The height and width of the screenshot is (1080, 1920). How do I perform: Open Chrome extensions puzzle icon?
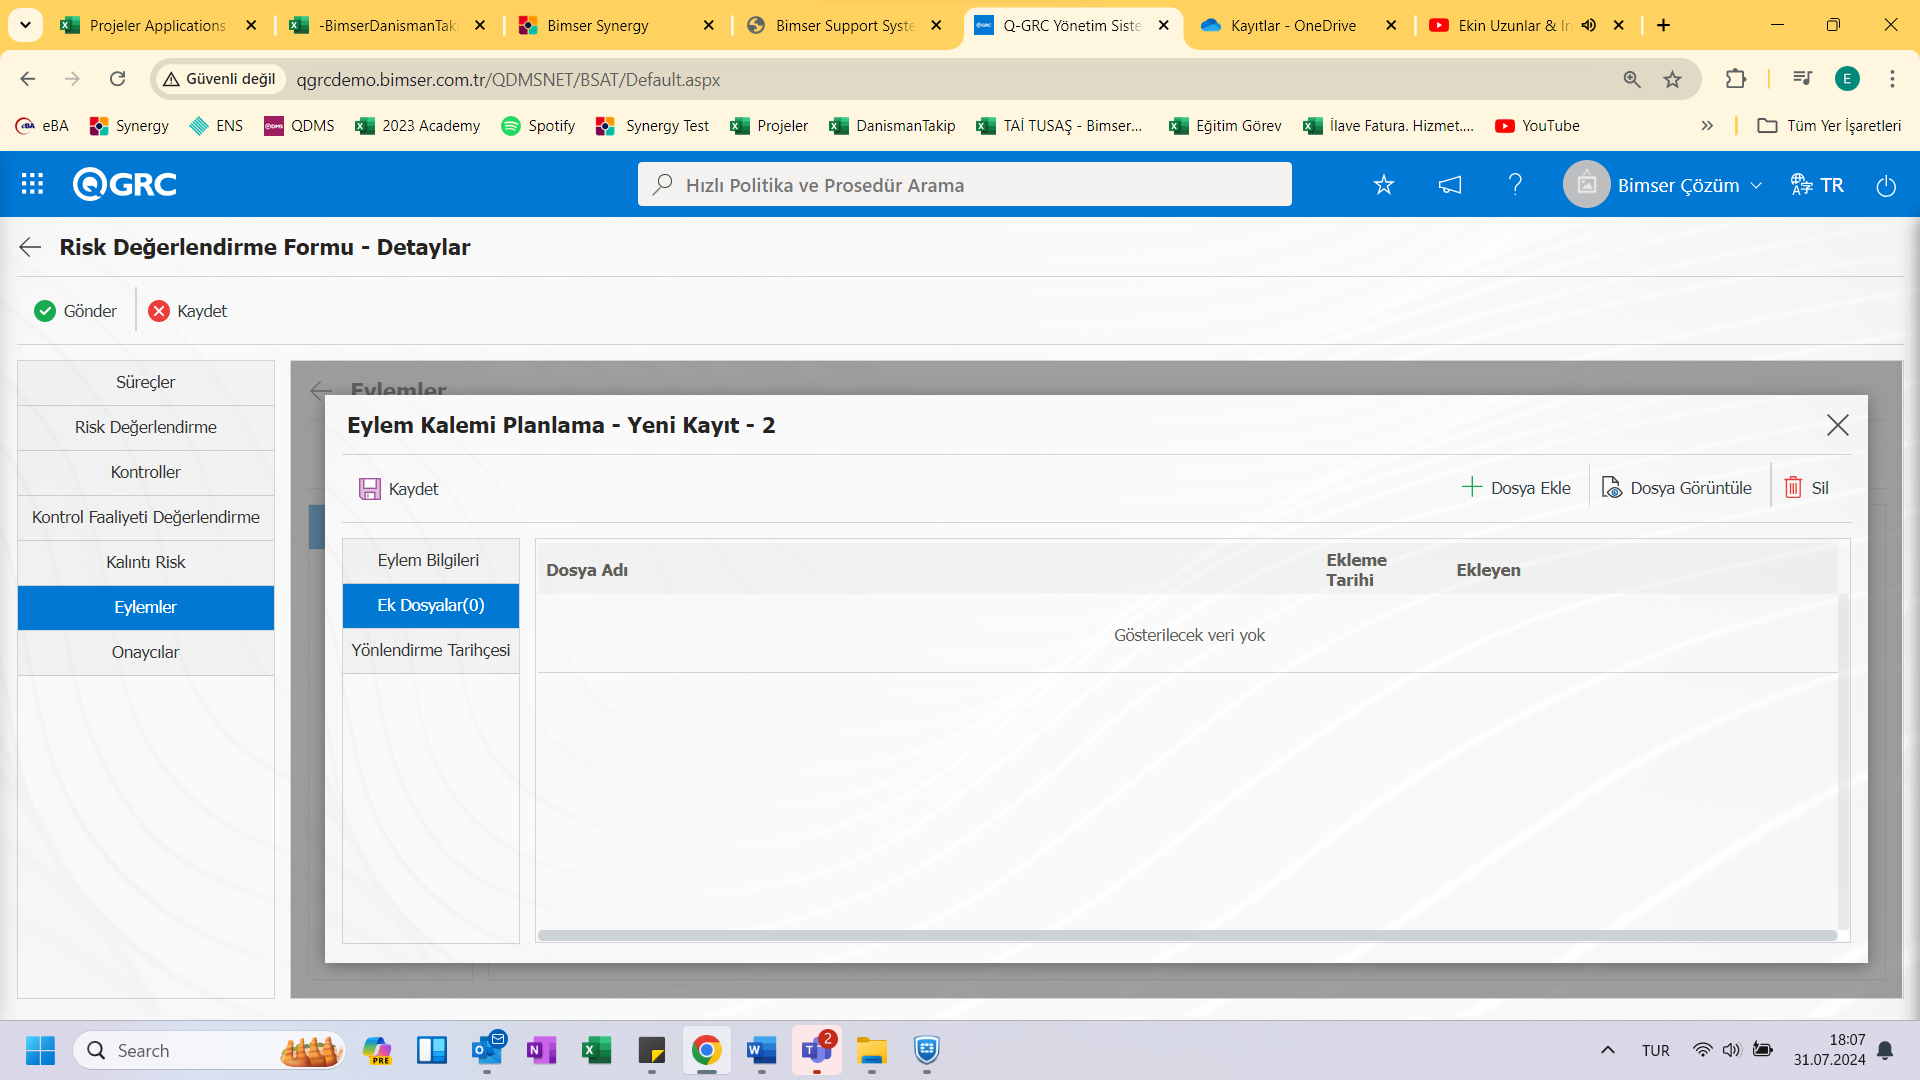click(x=1736, y=79)
